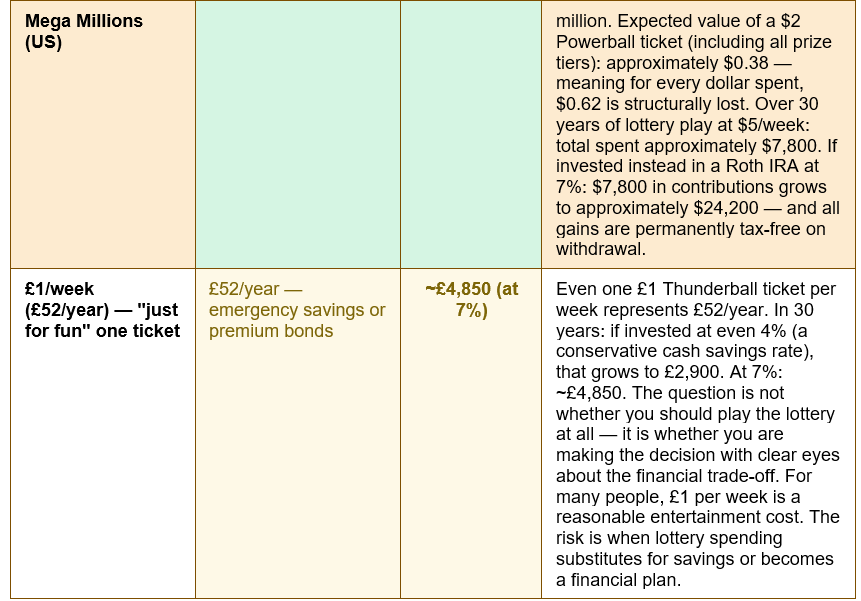
Task: Click the 'that grows to £2,900' text
Action: [638, 372]
